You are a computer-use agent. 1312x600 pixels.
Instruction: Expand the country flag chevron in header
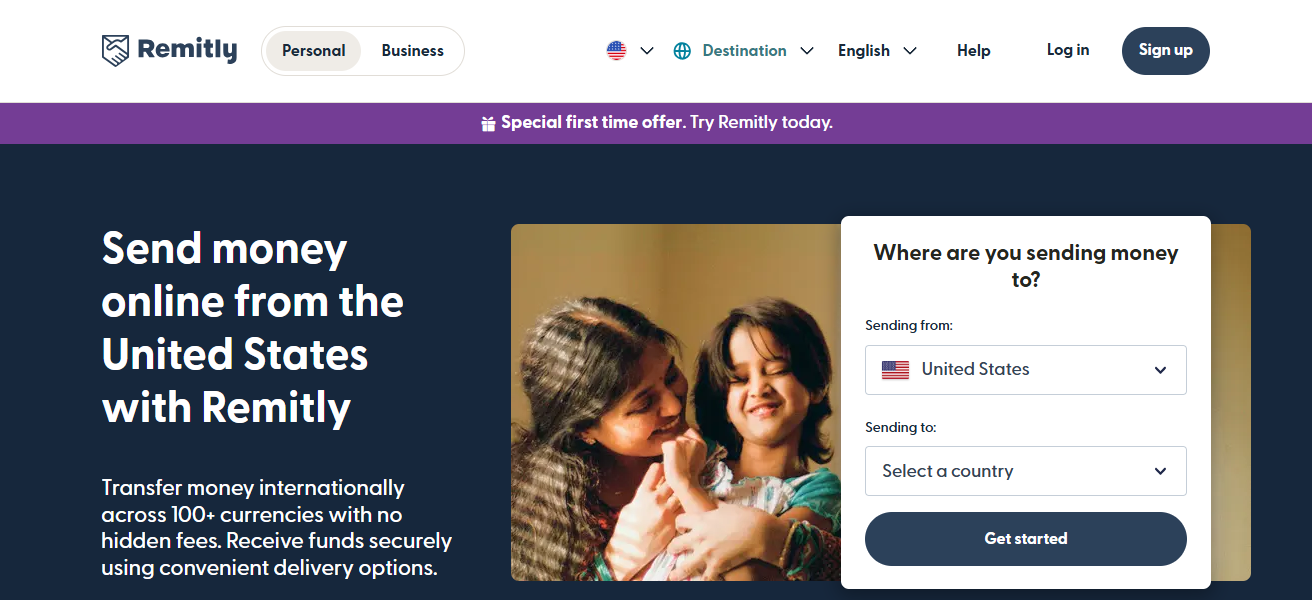(x=647, y=51)
